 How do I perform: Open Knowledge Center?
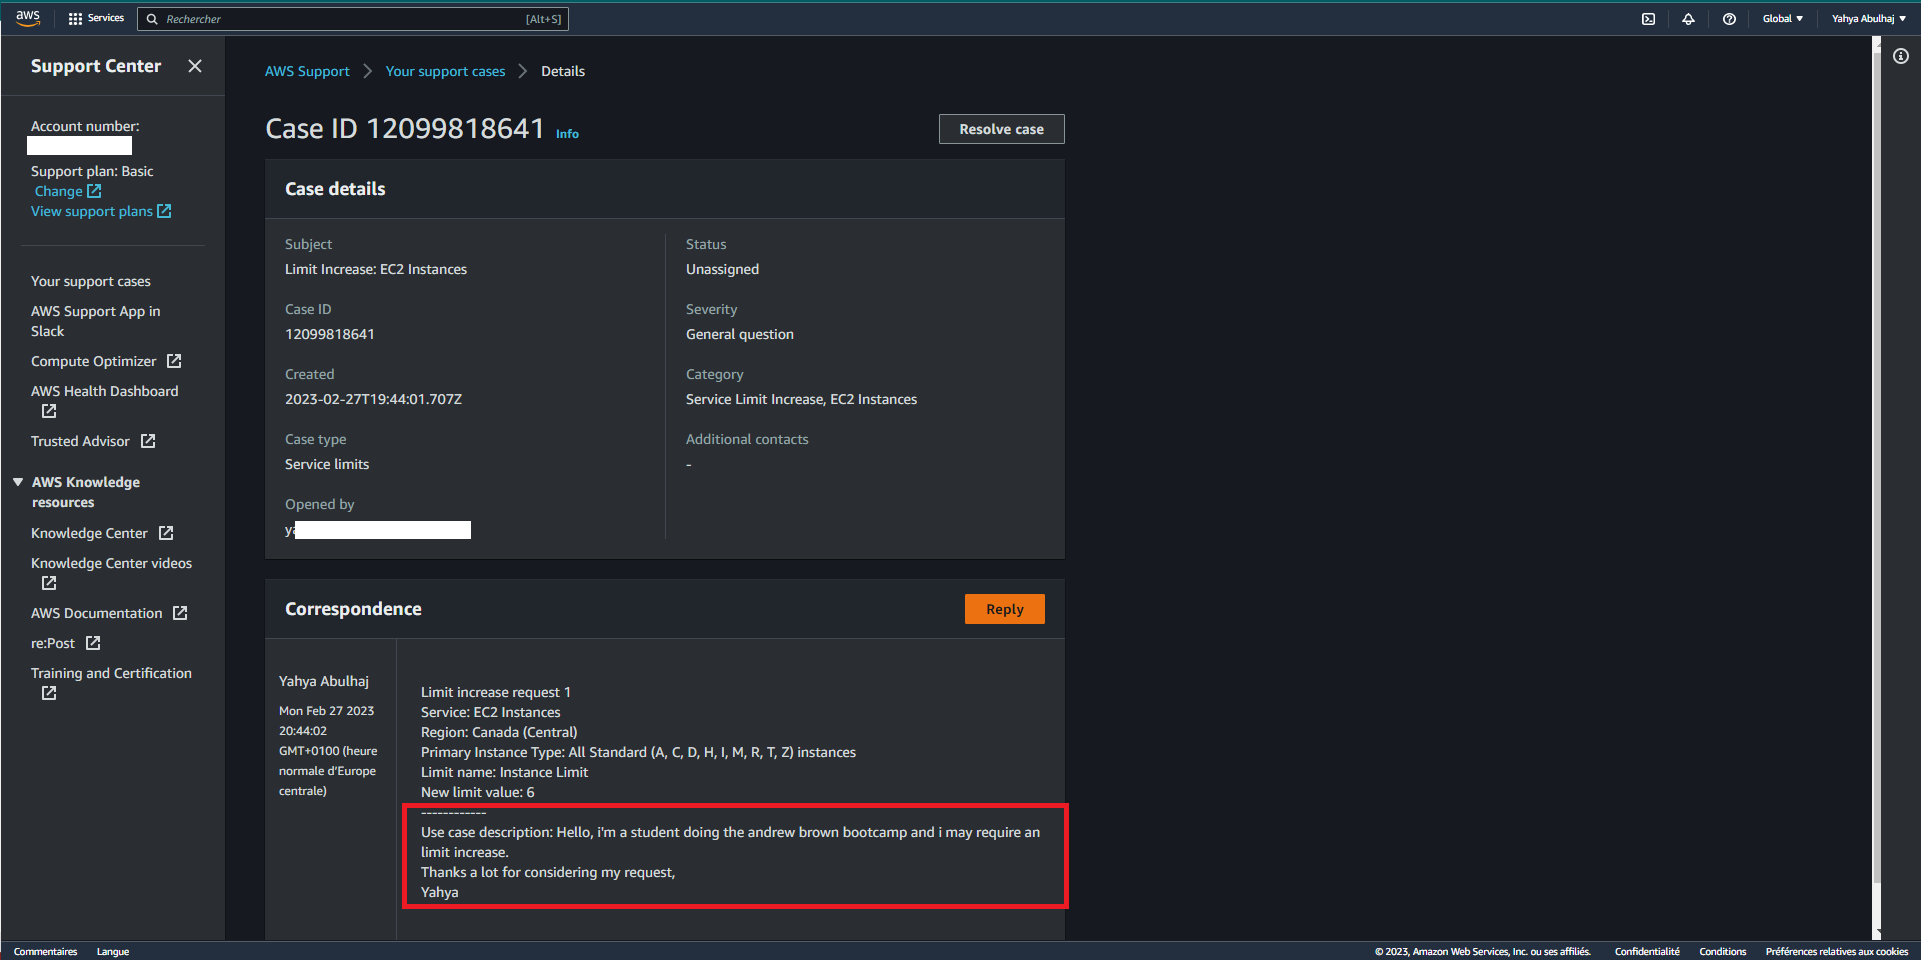pos(89,533)
